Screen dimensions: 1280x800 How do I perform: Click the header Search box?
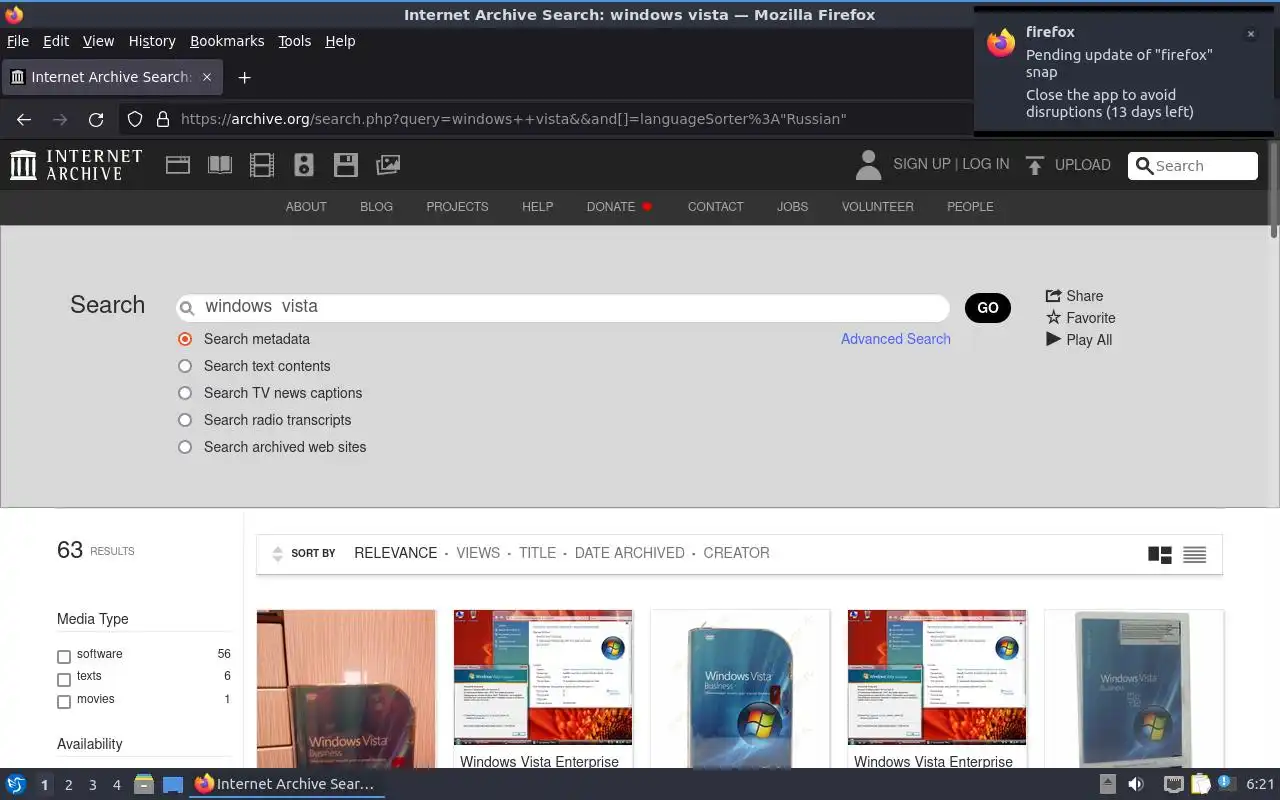1193,166
